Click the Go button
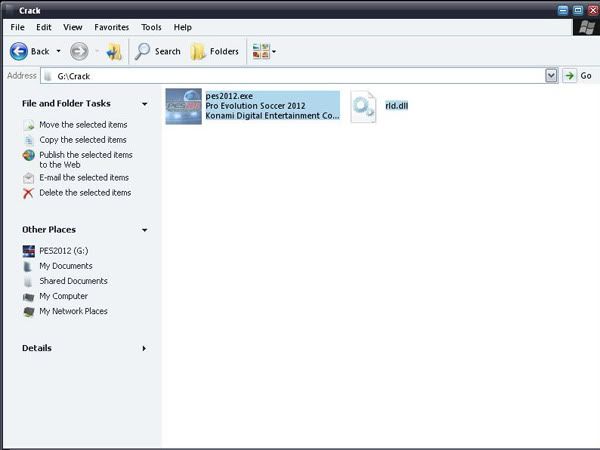Image resolution: width=600 pixels, height=450 pixels. 578,76
